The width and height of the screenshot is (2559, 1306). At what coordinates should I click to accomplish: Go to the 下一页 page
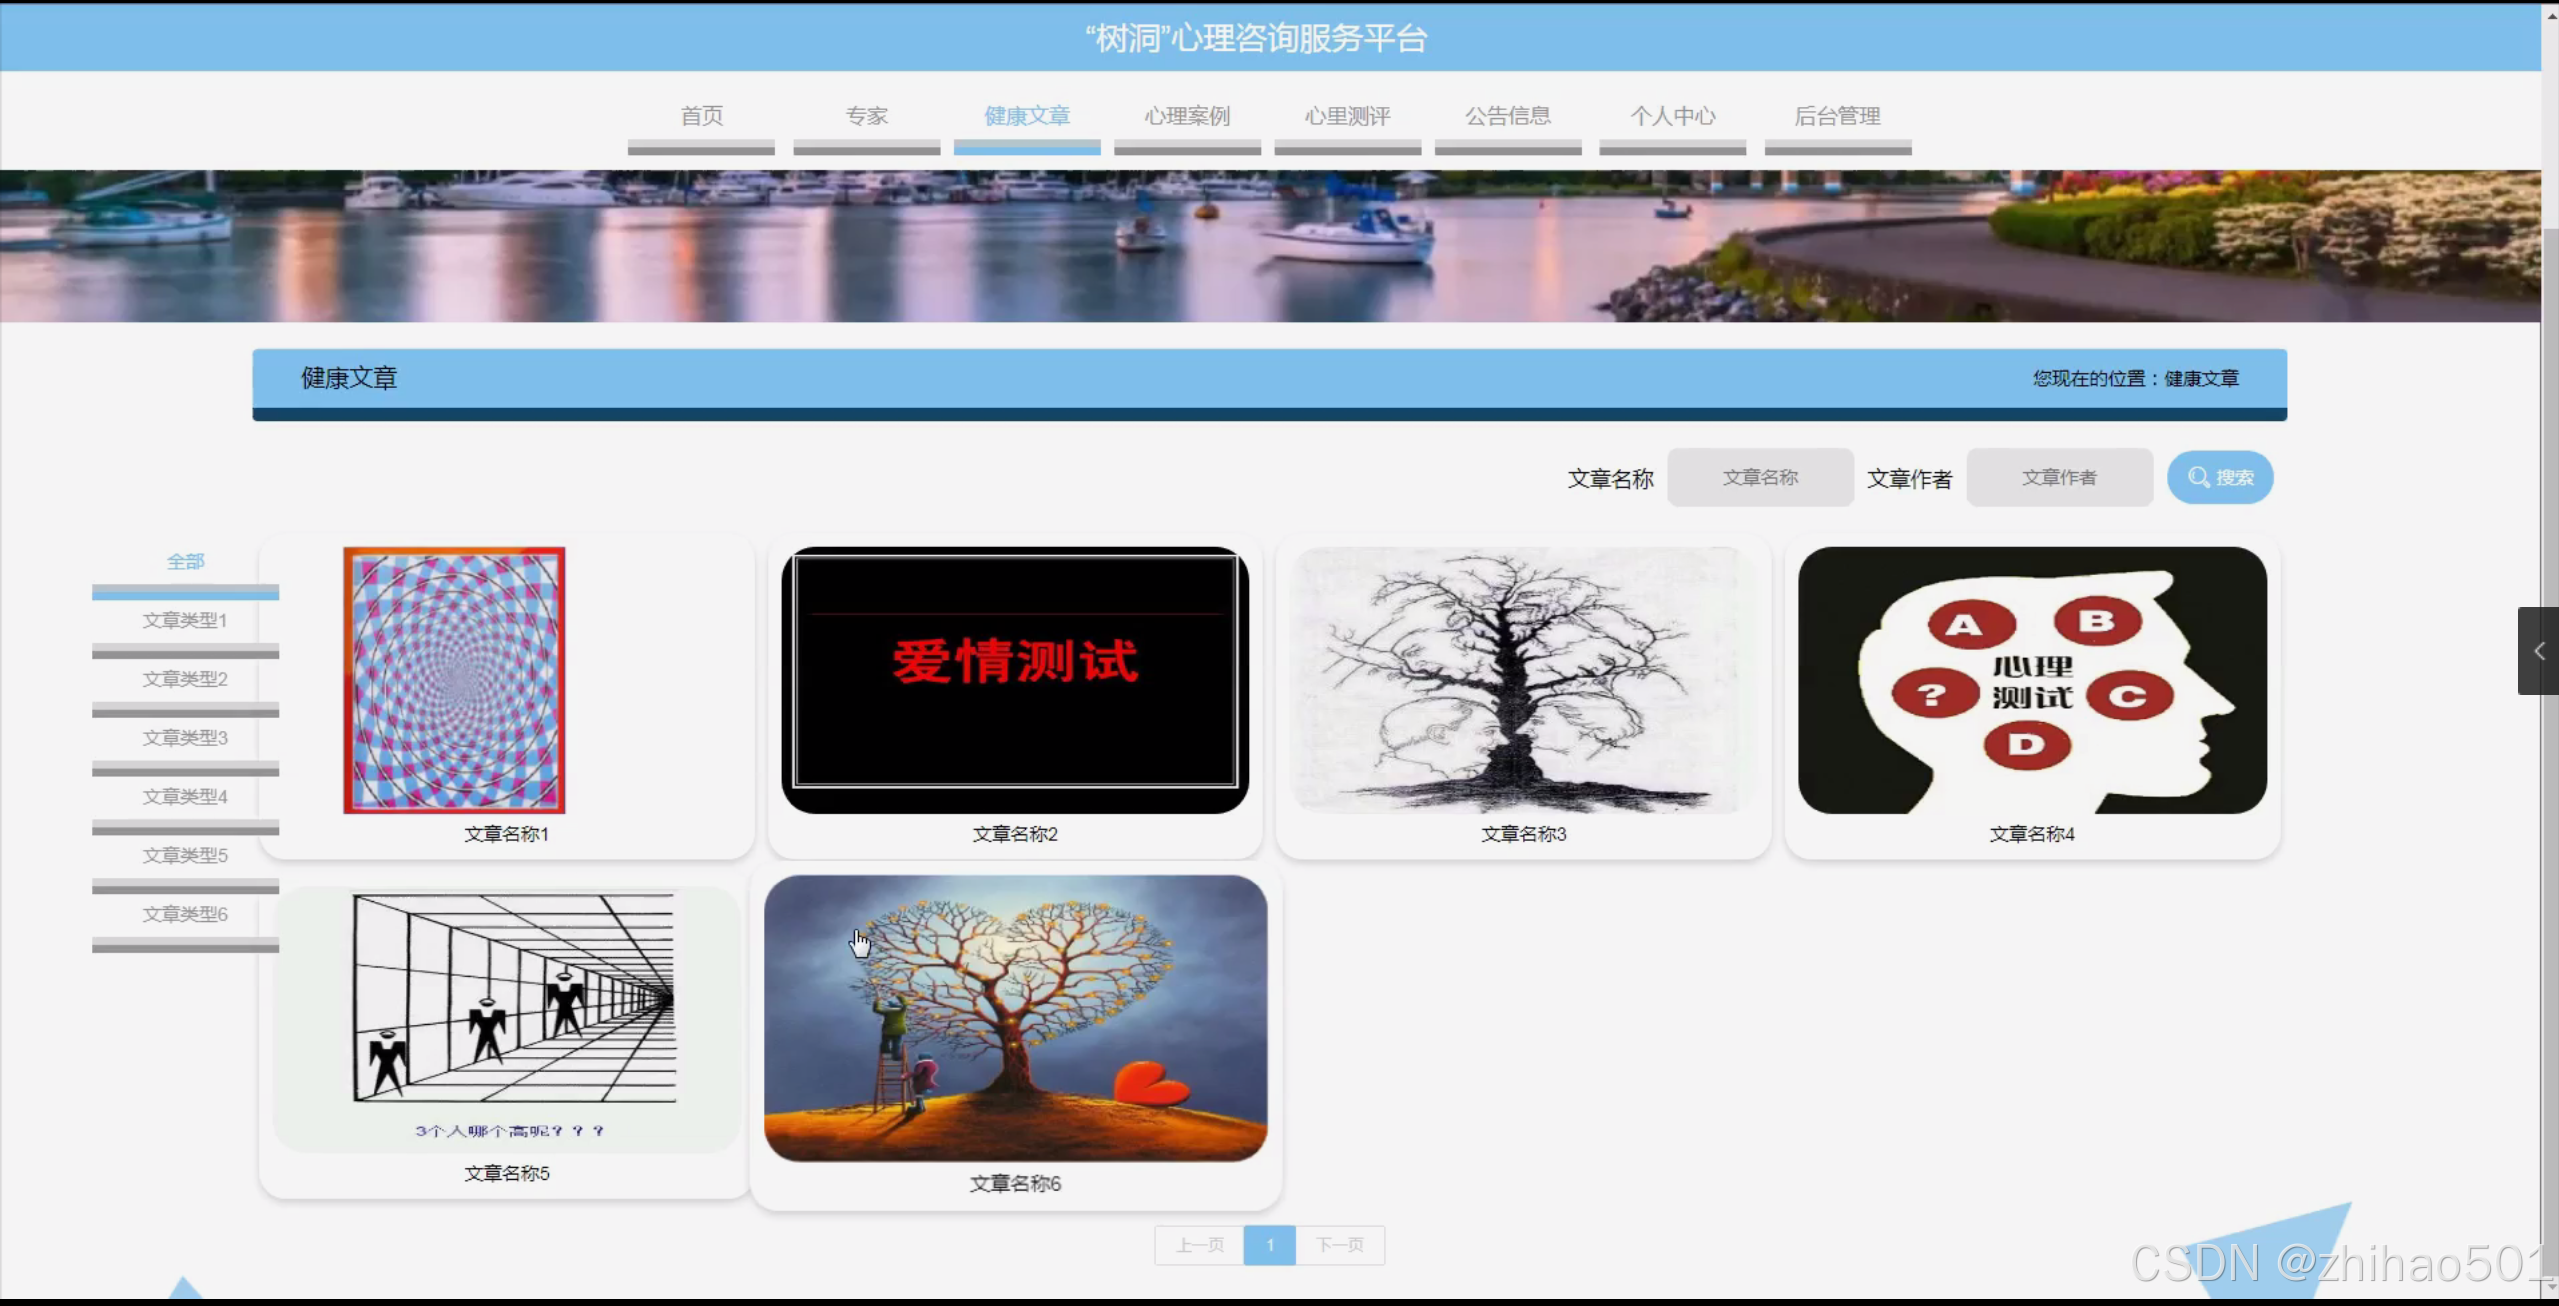pyautogui.click(x=1339, y=1245)
